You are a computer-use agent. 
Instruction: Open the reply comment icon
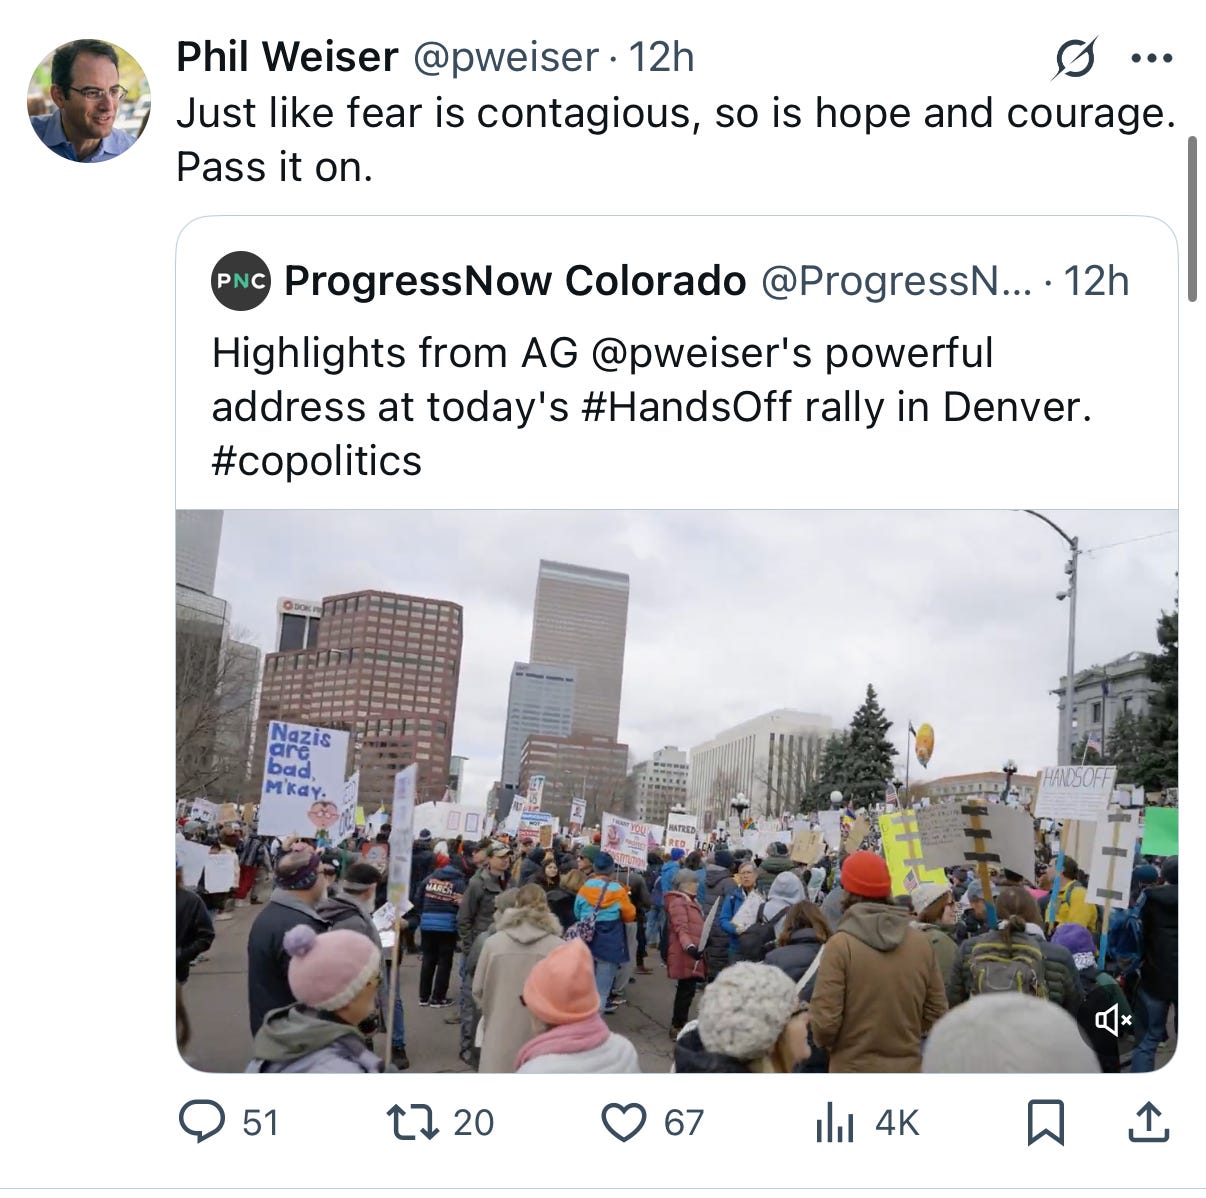tap(201, 1121)
